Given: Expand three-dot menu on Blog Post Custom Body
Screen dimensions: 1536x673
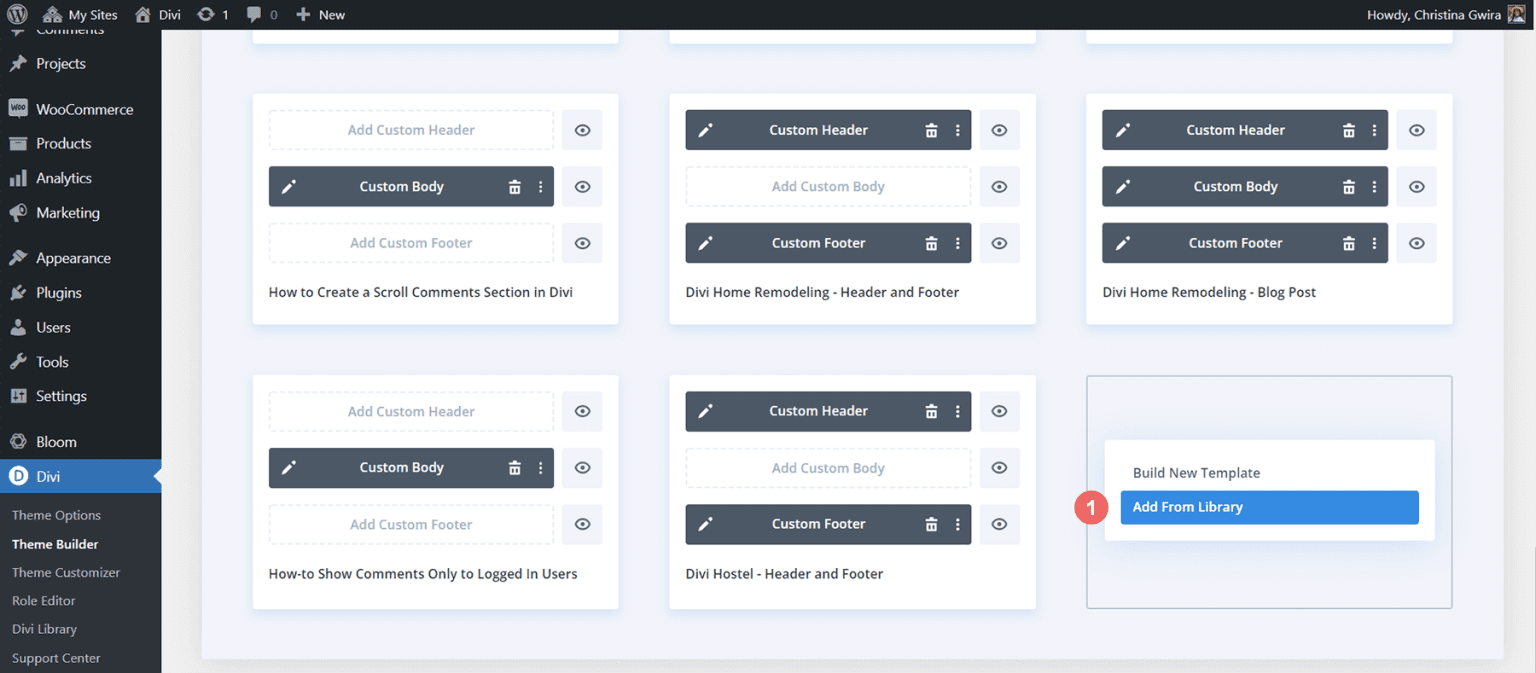Looking at the screenshot, I should 1373,186.
